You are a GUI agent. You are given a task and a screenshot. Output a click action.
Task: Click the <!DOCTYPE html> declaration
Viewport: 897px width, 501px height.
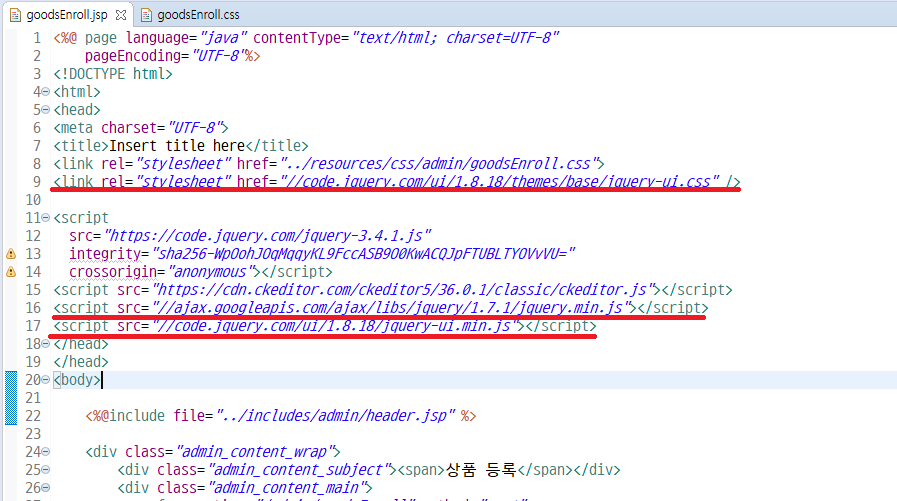pyautogui.click(x=113, y=74)
